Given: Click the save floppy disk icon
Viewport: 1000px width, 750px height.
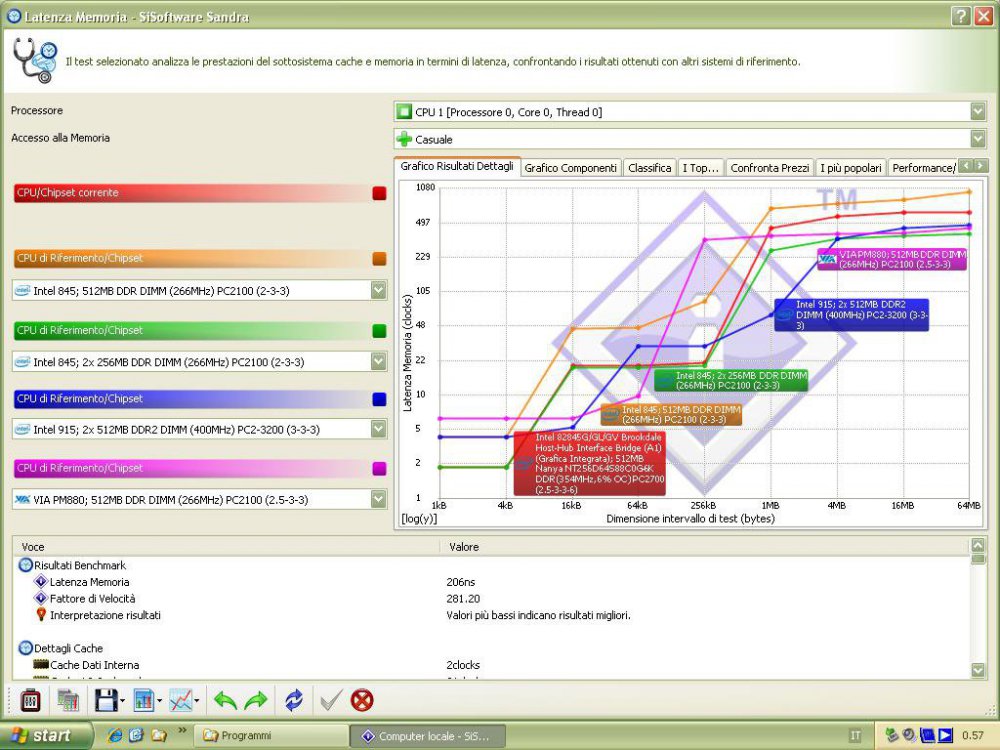Looking at the screenshot, I should pyautogui.click(x=105, y=700).
